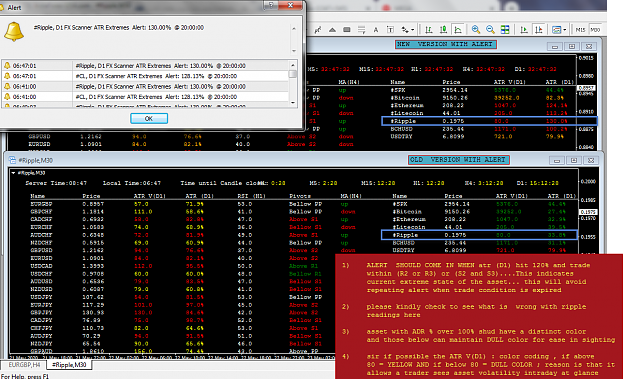625x379 pixels.
Task: Maximize the upper chart window
Action: [572, 47]
